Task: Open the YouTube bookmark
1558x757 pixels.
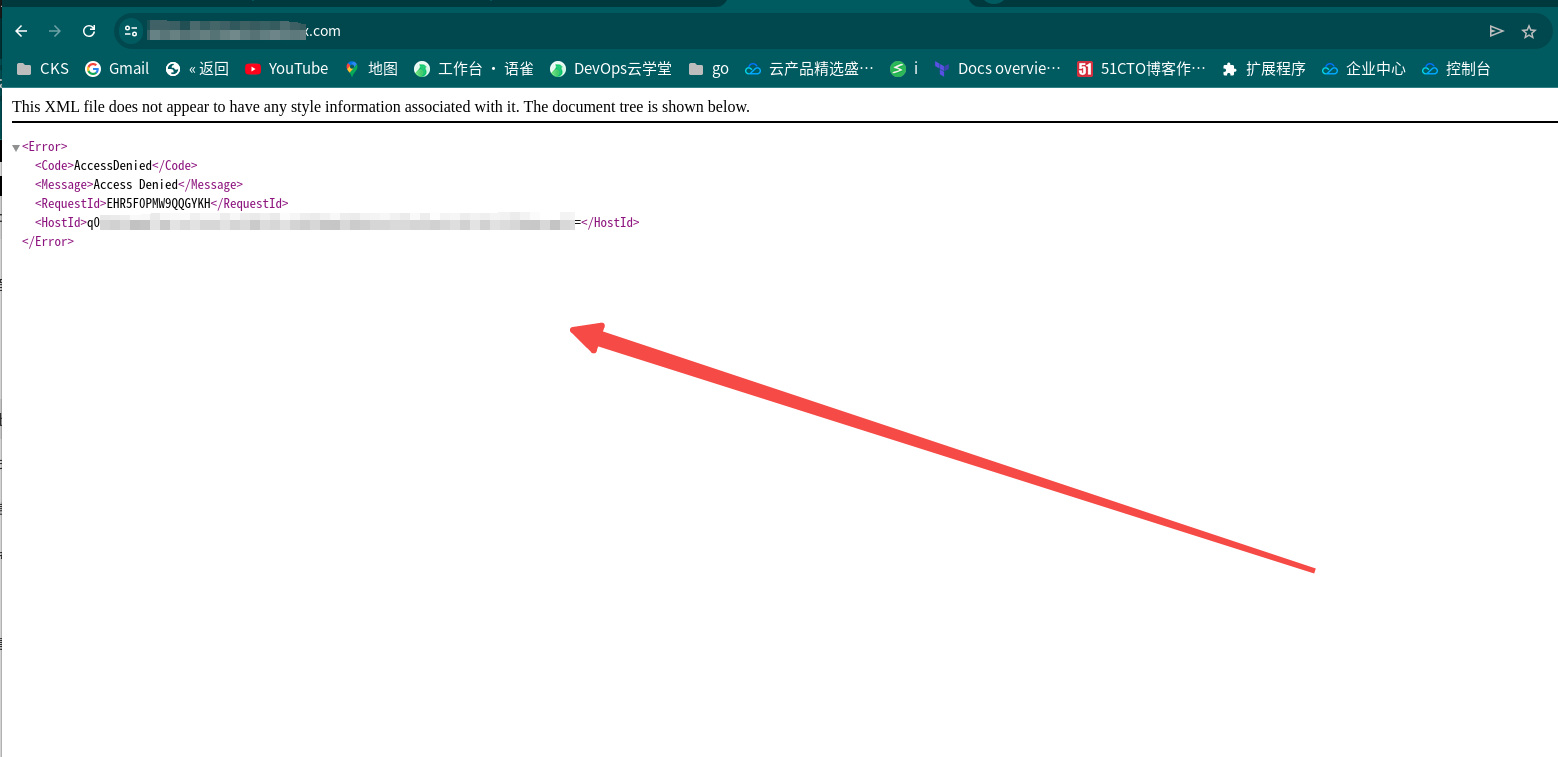Action: (287, 68)
